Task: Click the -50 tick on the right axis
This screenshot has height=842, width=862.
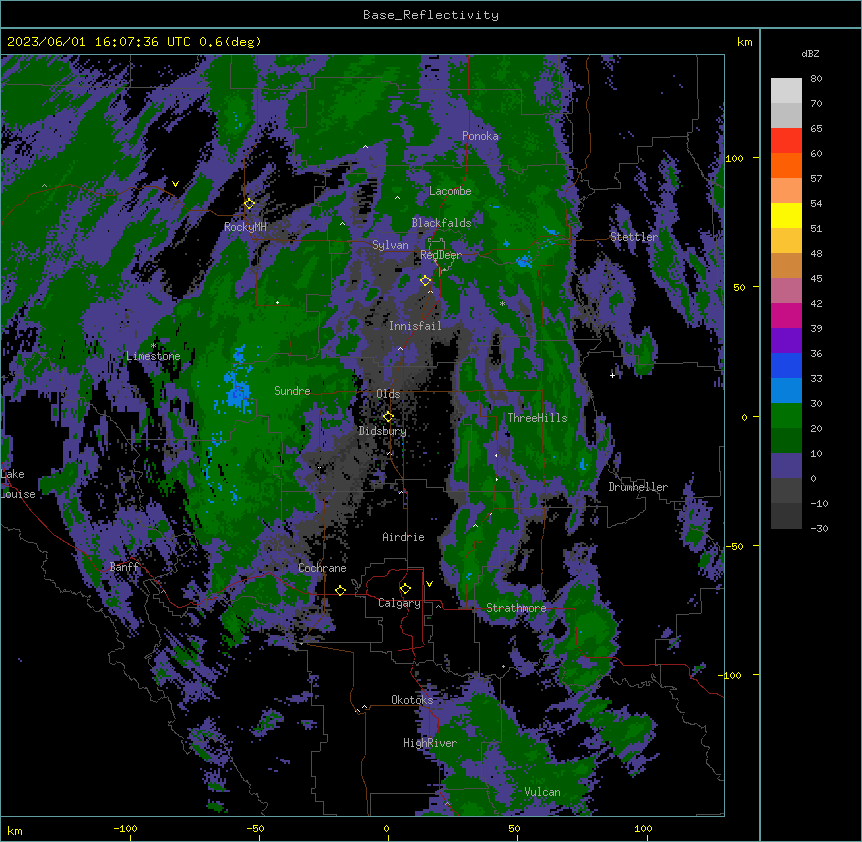Action: click(734, 546)
